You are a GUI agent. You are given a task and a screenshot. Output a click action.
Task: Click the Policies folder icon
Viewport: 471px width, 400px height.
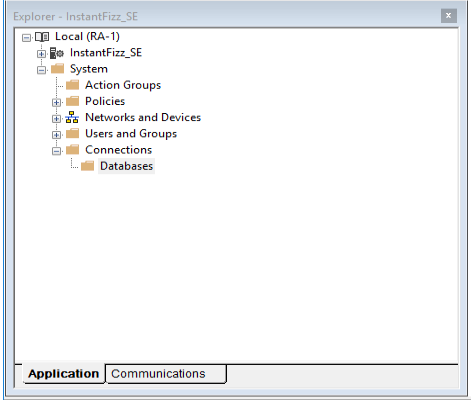click(72, 101)
